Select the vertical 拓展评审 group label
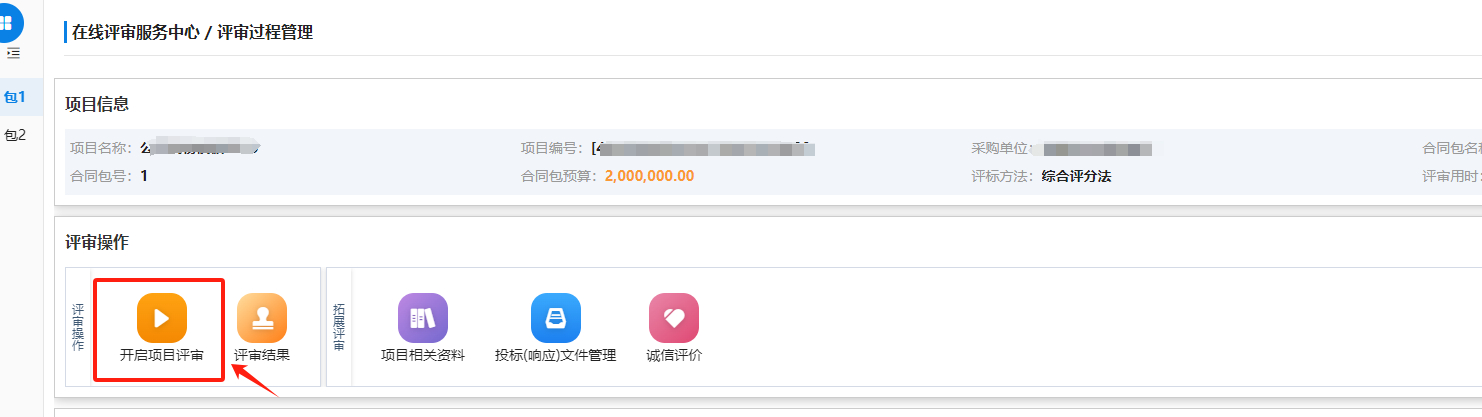This screenshot has width=1482, height=417. [339, 326]
